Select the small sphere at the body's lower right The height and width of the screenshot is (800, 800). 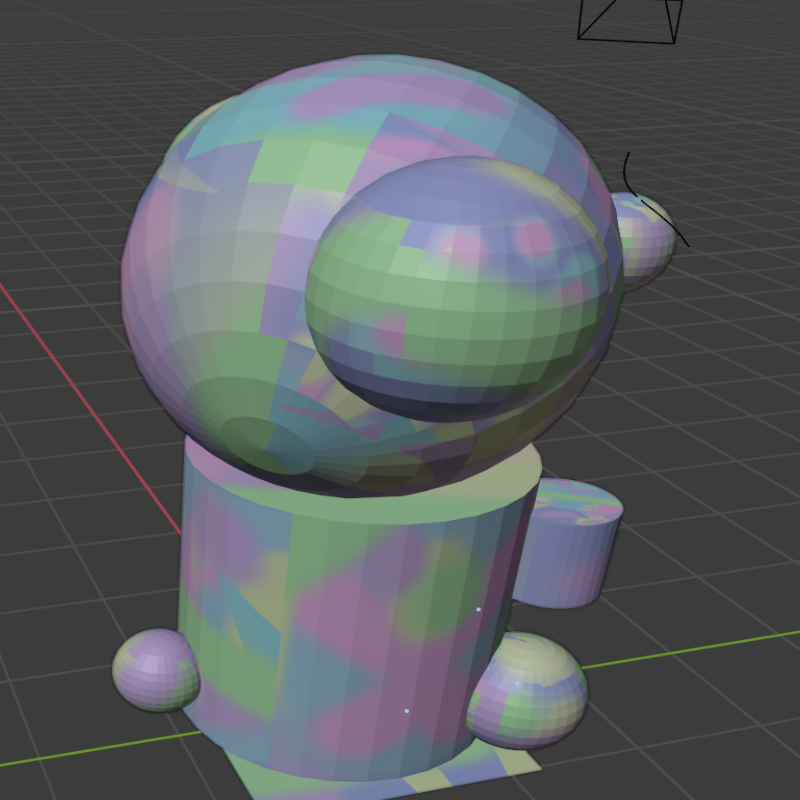point(530,692)
